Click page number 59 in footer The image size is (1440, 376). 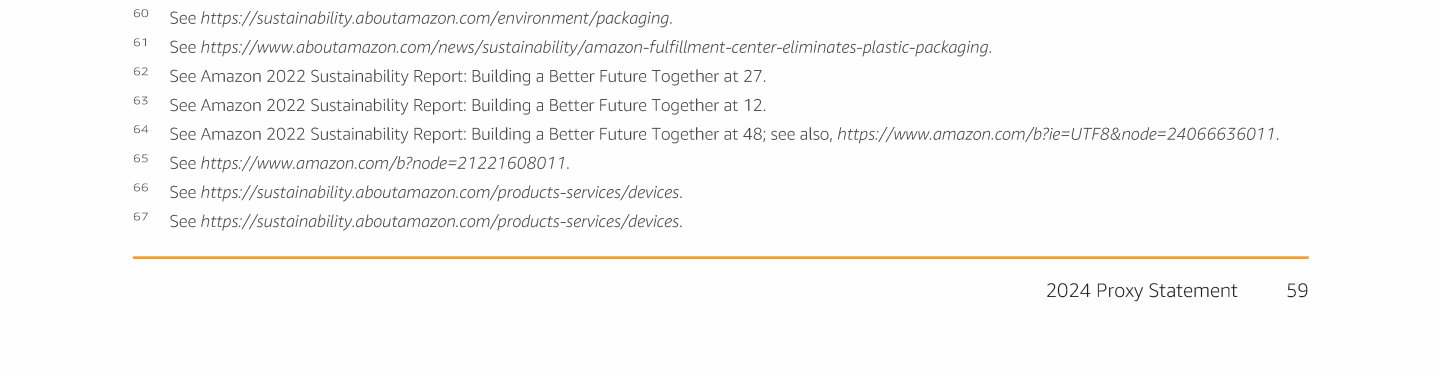[x=1297, y=291]
